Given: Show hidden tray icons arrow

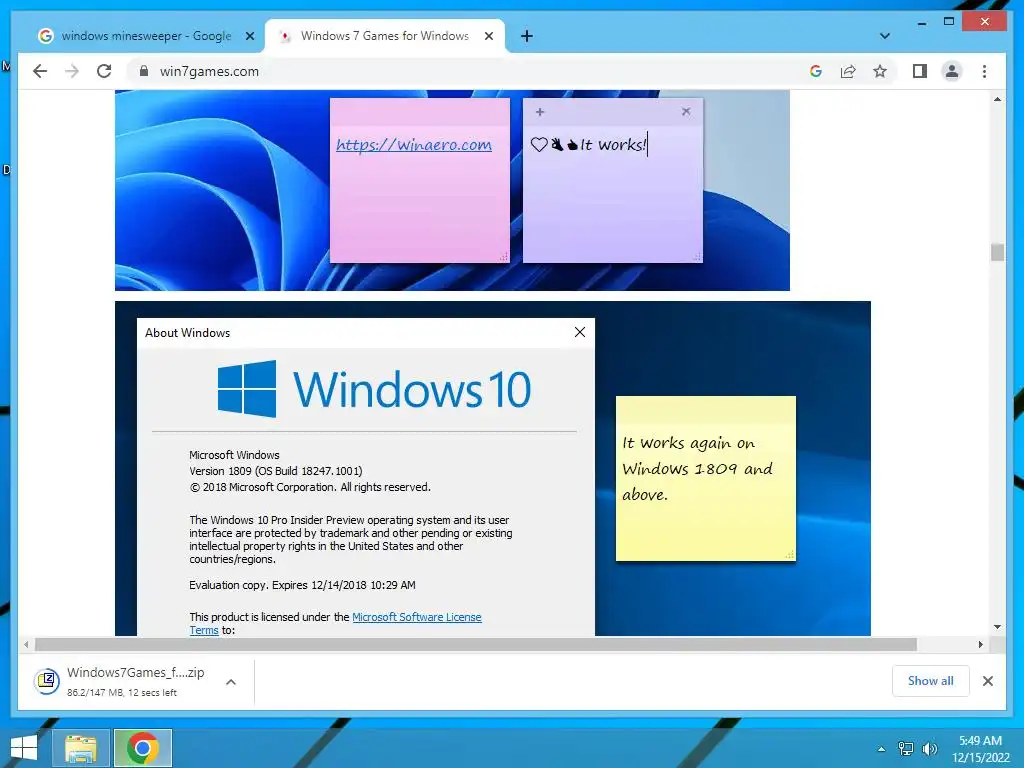Looking at the screenshot, I should [882, 749].
